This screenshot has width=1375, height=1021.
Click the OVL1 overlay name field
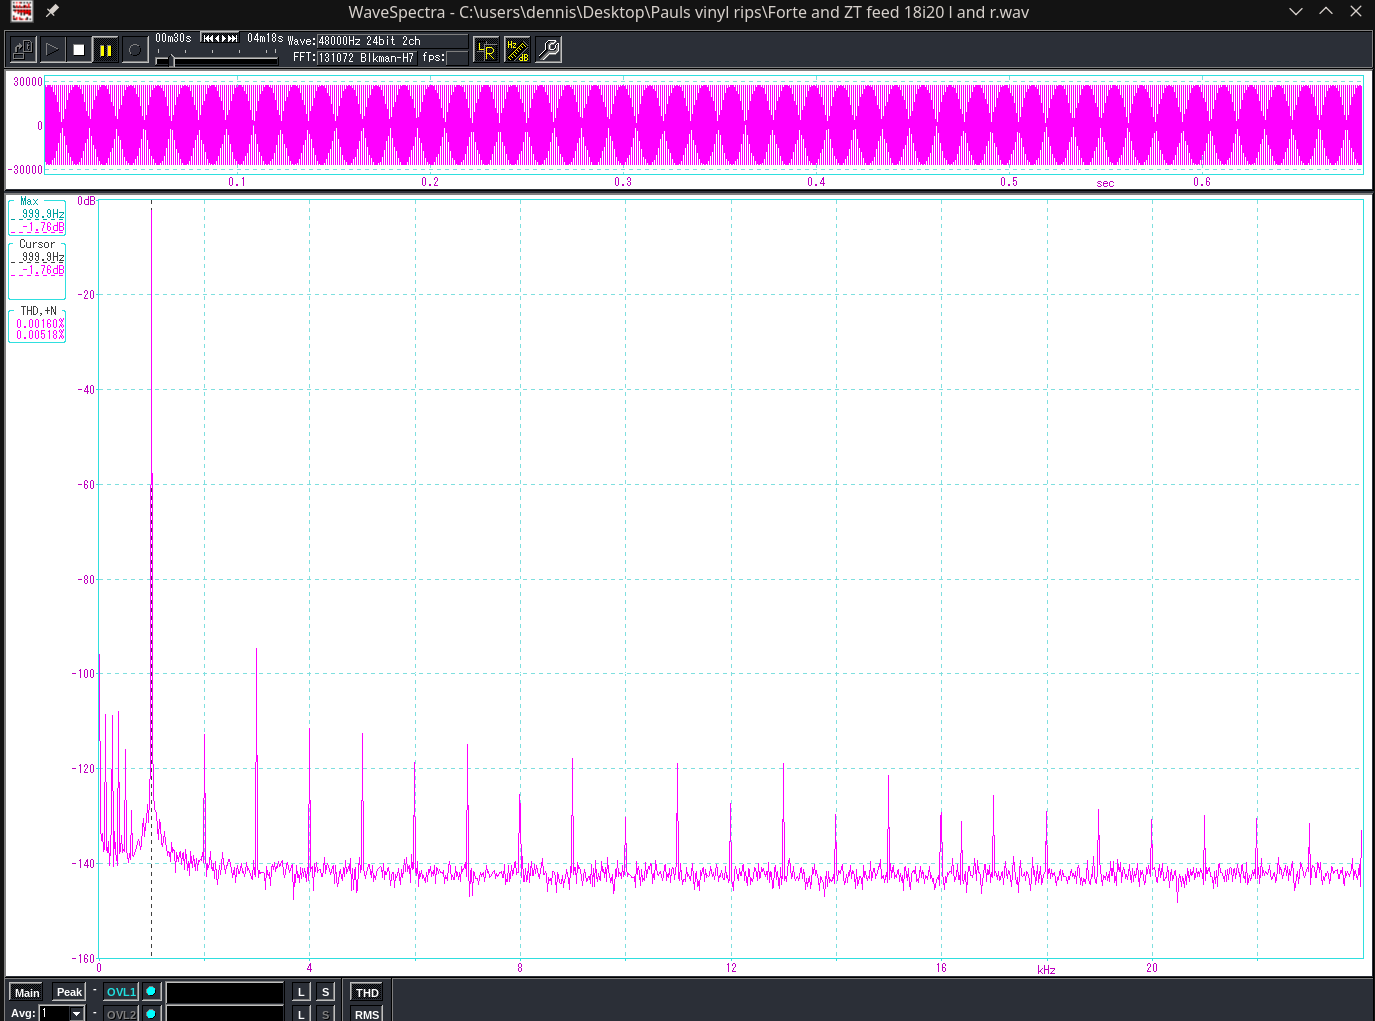click(x=225, y=992)
